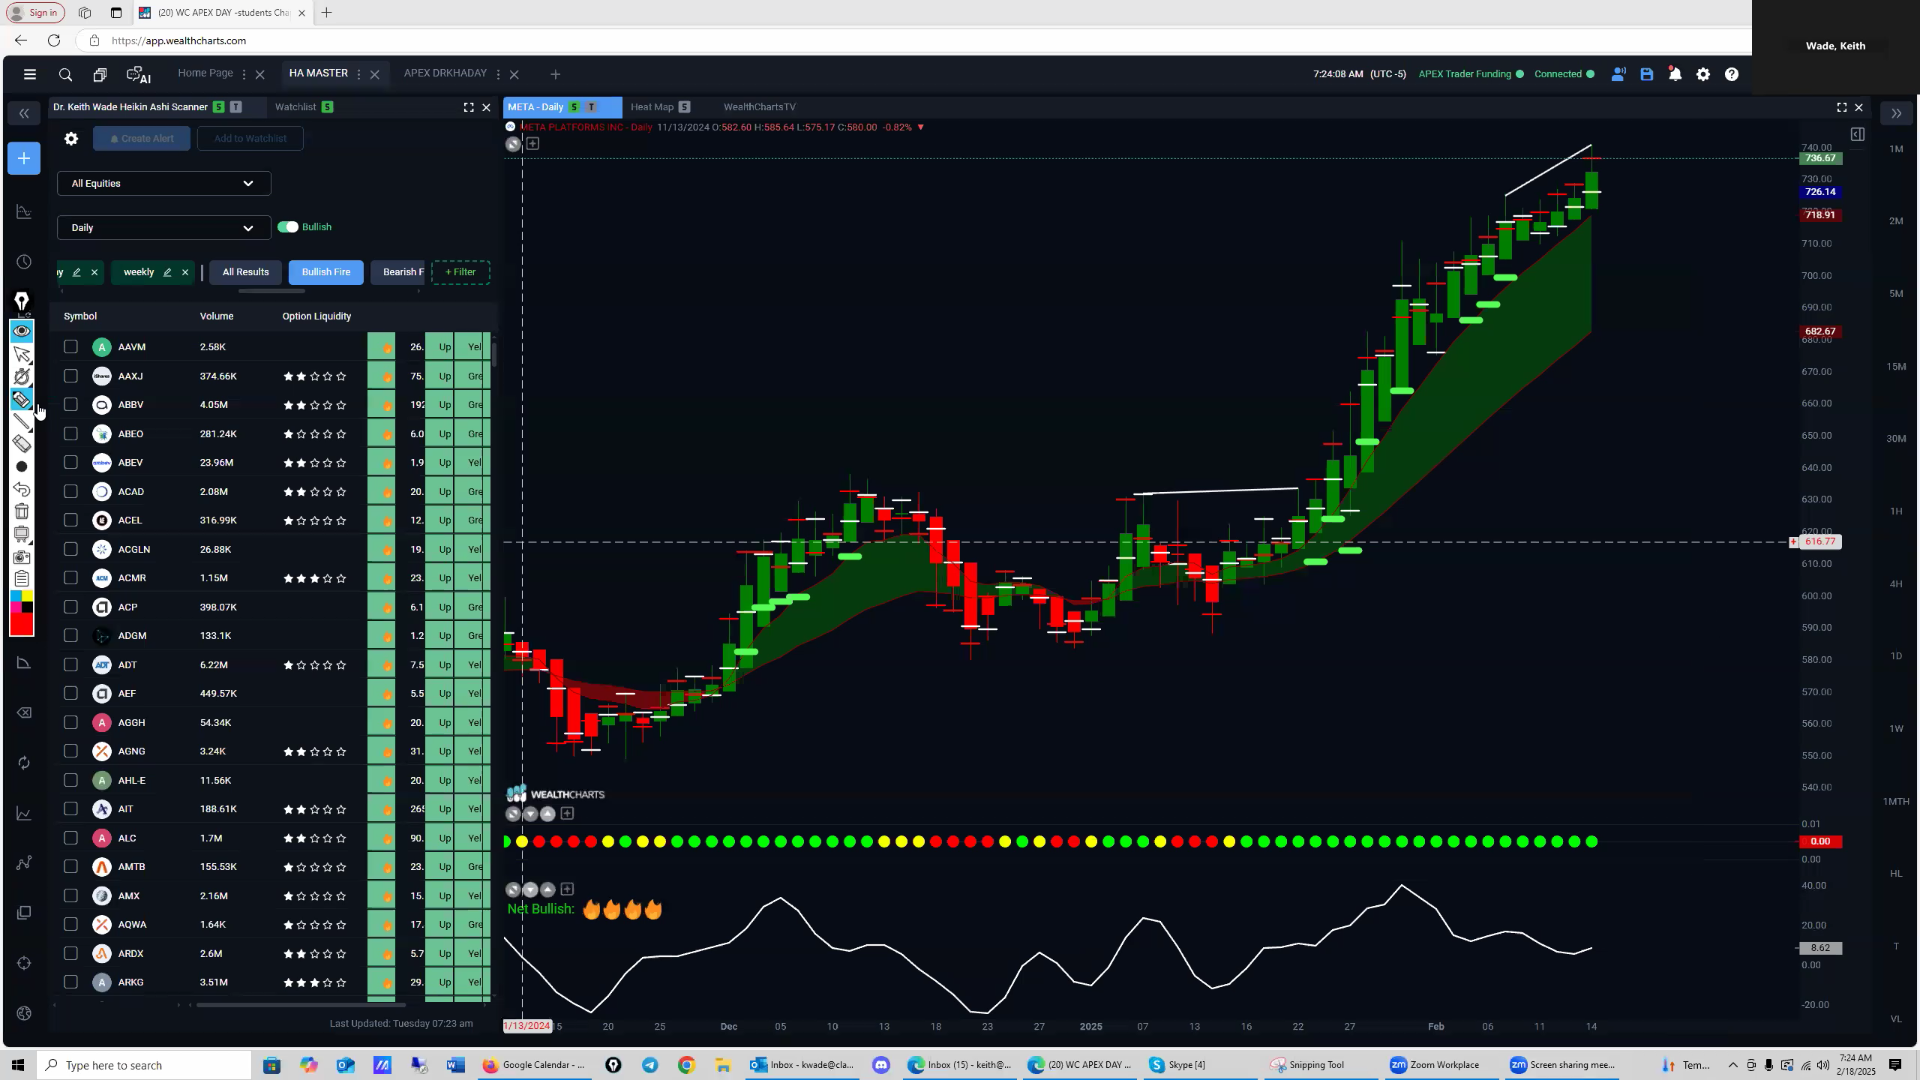Check the ABBV row checkbox

tap(70, 405)
